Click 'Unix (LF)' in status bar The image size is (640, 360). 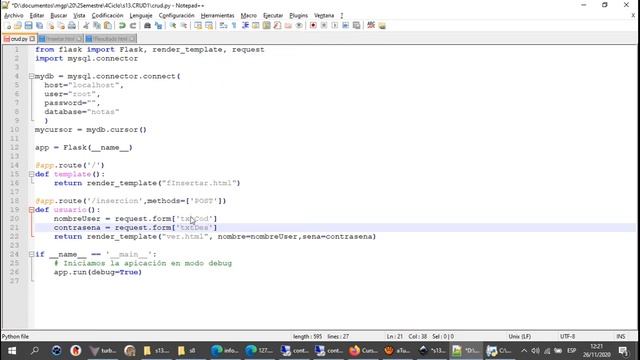(x=520, y=336)
